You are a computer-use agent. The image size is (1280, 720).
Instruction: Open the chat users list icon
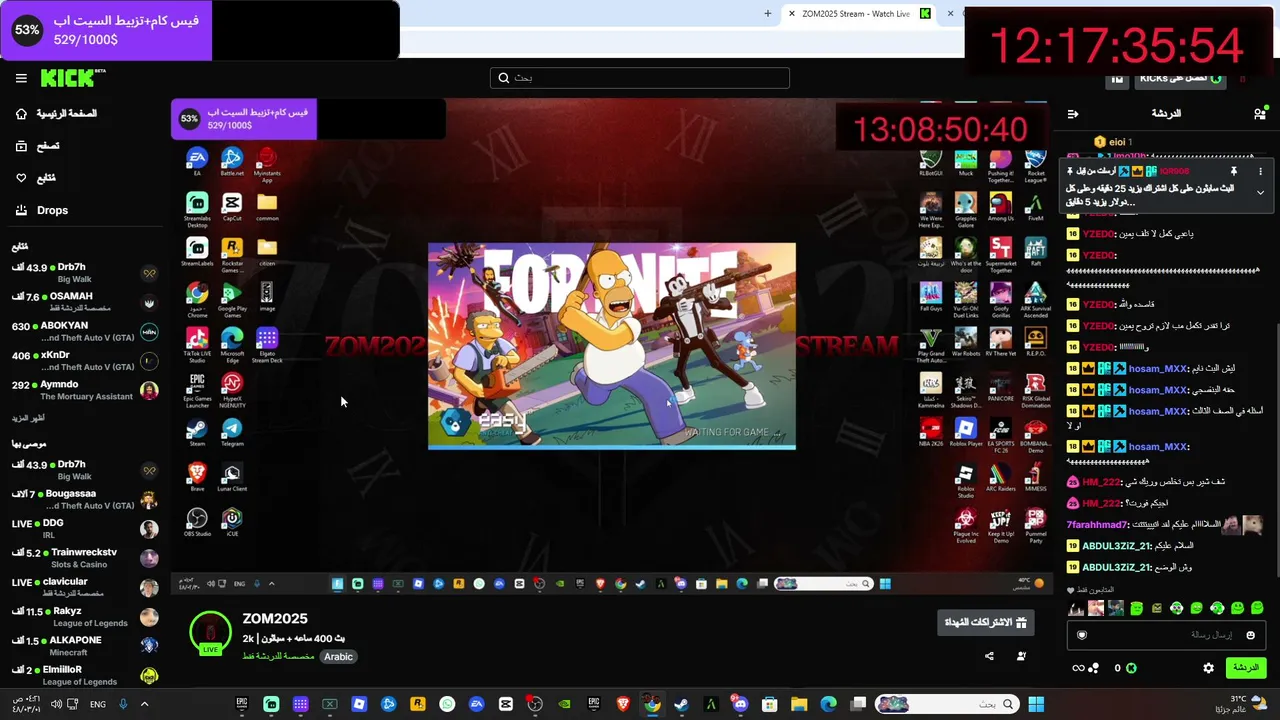click(x=1259, y=114)
